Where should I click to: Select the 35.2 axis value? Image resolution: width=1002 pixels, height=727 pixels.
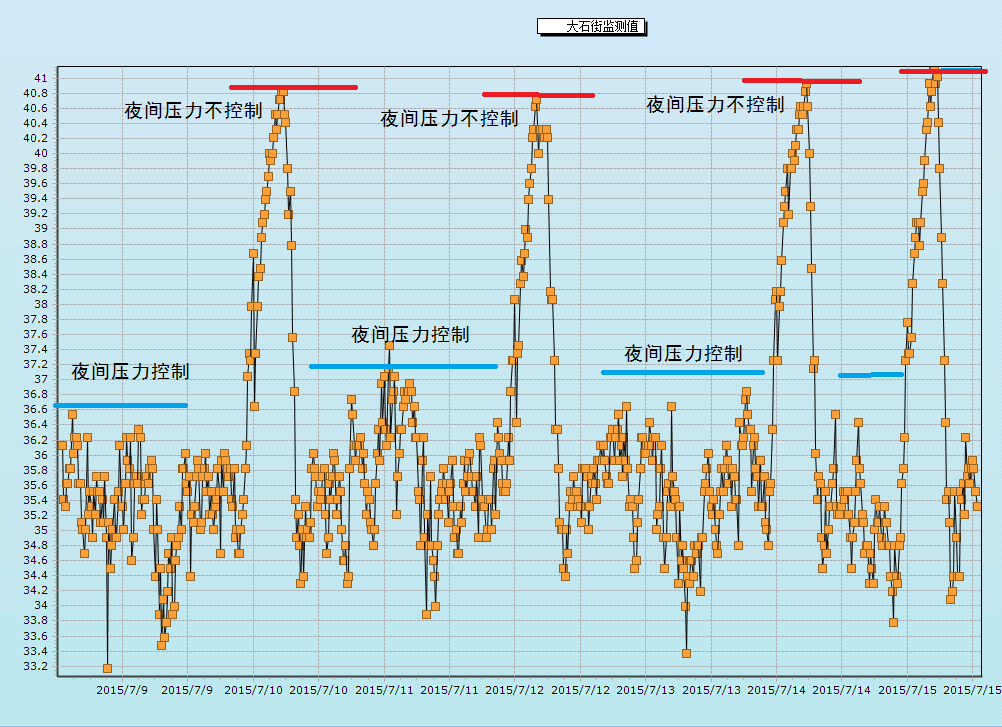36,515
